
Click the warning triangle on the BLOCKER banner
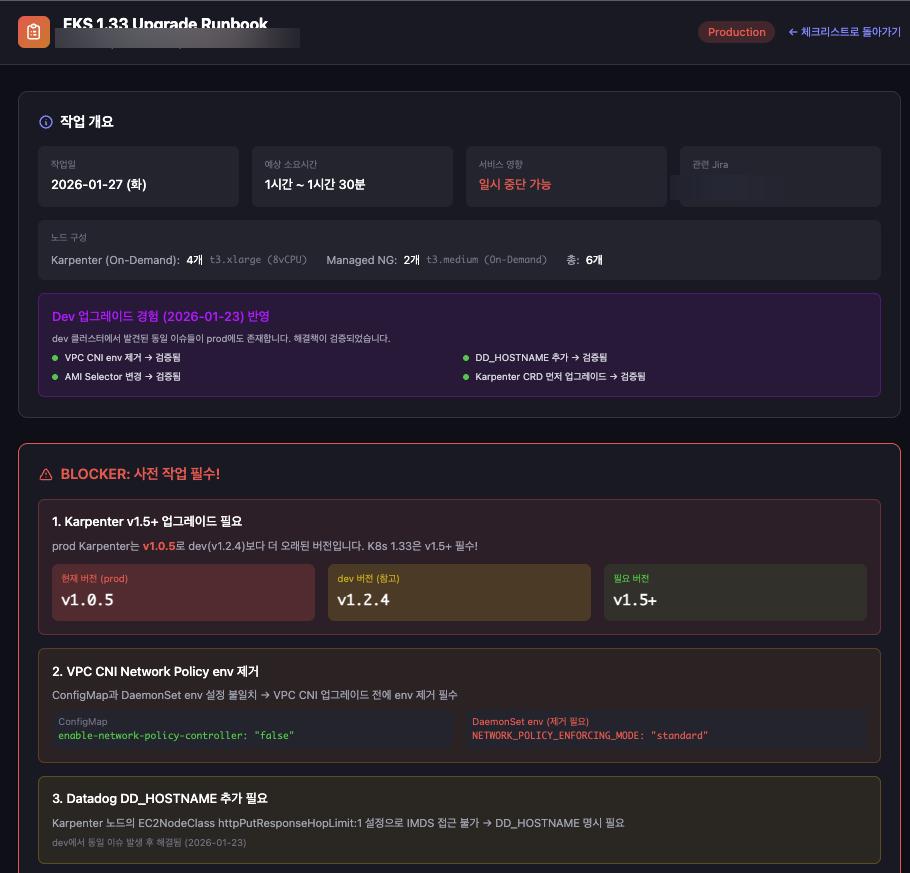click(46, 474)
